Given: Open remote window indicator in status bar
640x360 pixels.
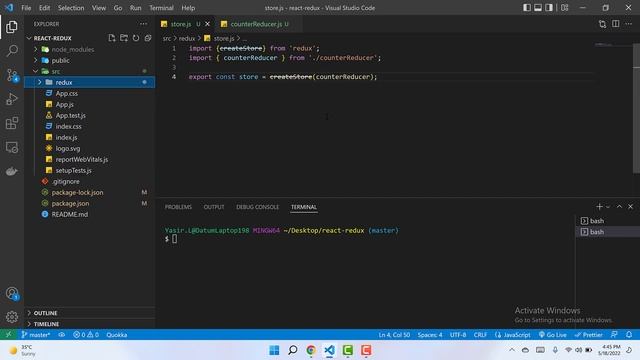Looking at the screenshot, I should 8,335.
